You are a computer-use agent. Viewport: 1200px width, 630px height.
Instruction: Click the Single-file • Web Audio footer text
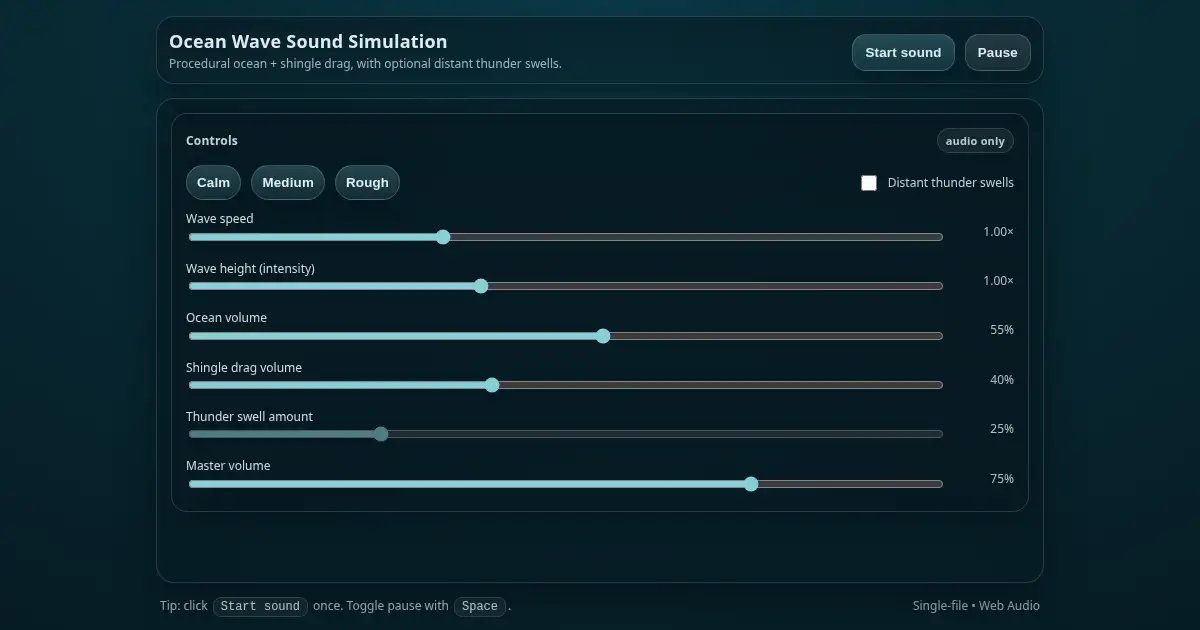[x=976, y=606]
